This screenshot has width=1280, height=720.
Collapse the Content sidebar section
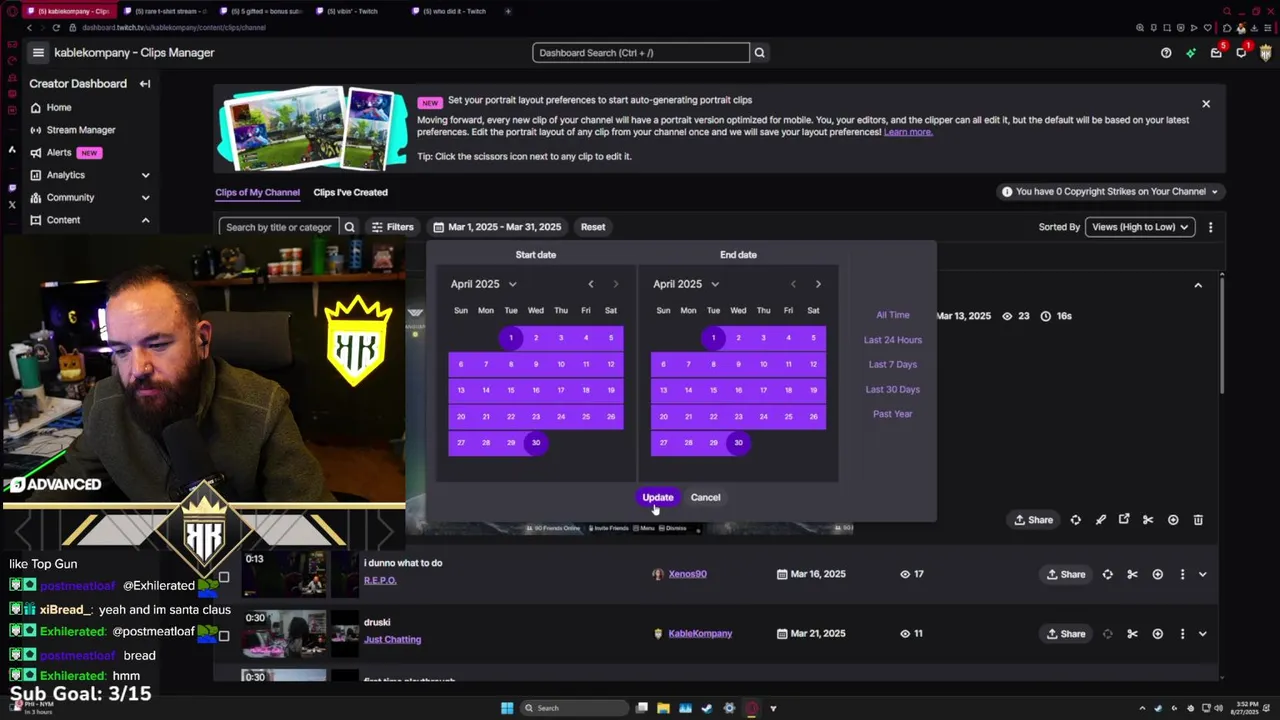[x=145, y=220]
